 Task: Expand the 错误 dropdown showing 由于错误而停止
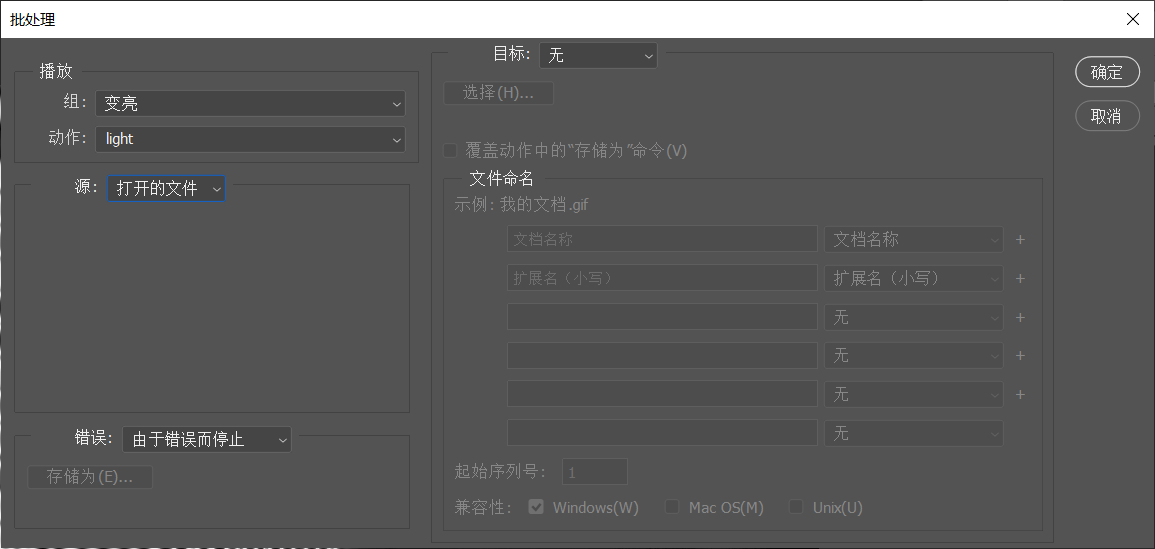coord(207,439)
